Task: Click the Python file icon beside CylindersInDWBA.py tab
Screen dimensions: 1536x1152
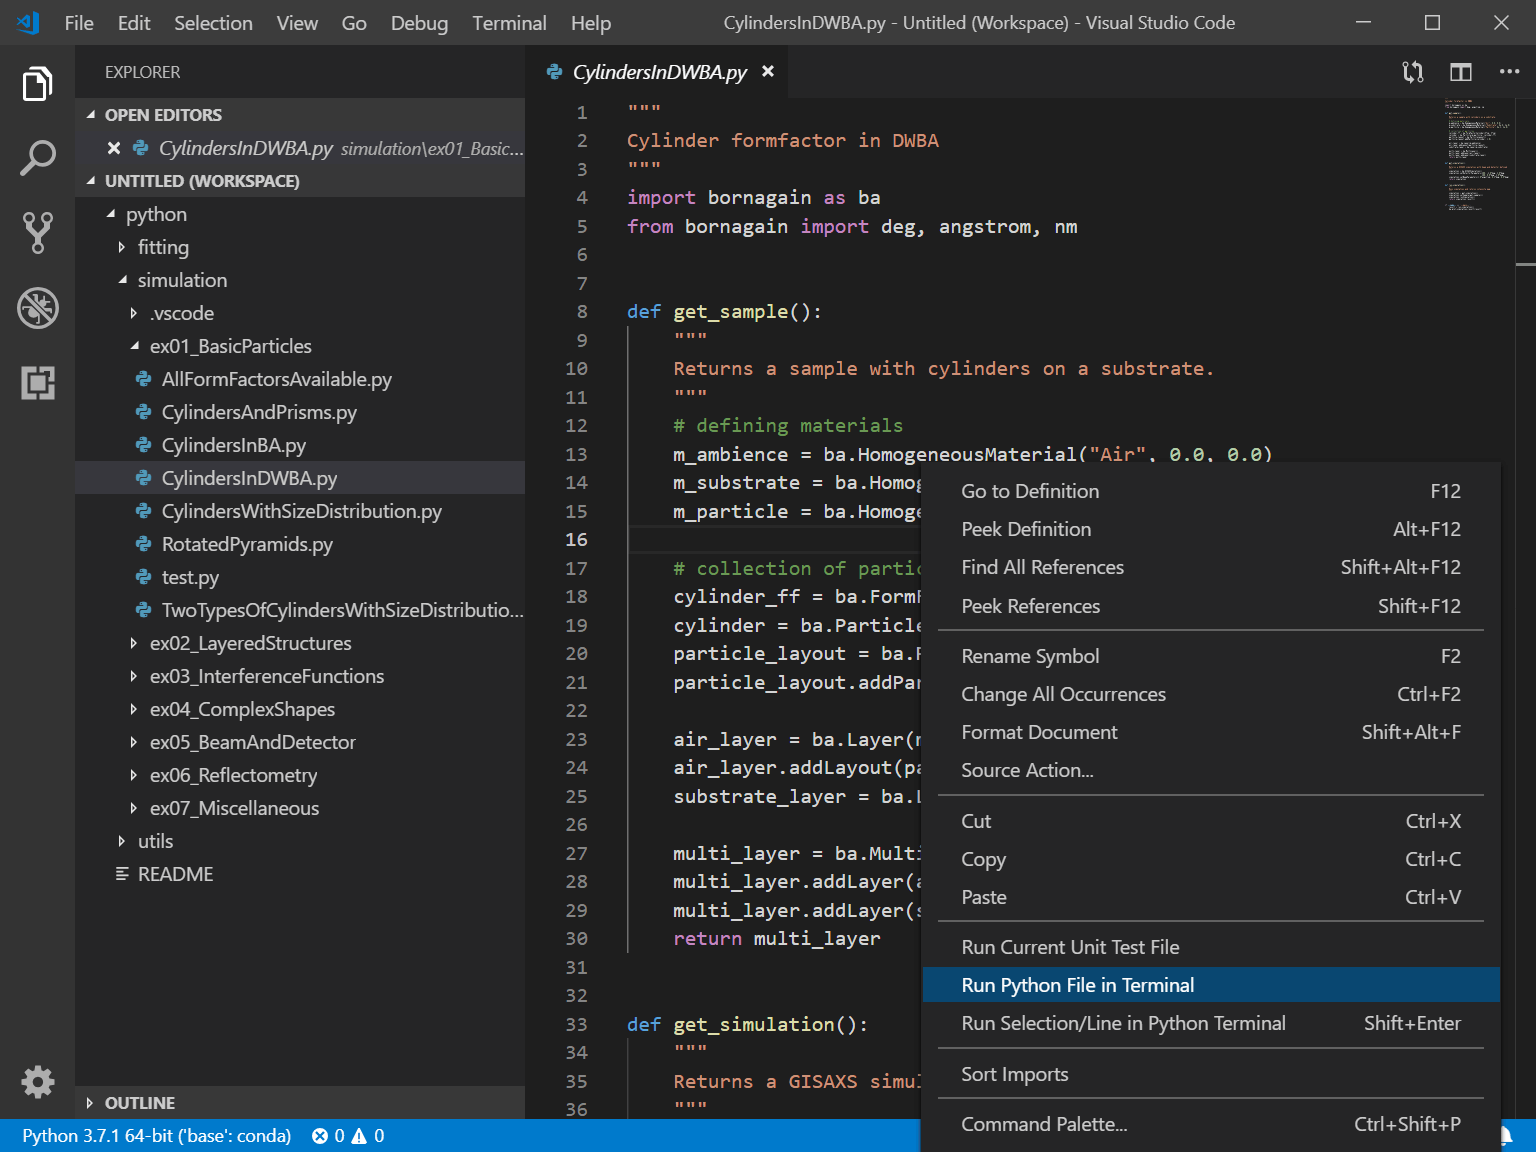Action: pos(553,71)
